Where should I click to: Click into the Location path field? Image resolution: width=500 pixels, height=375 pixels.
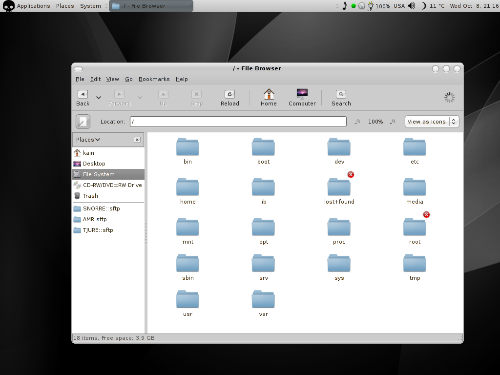click(238, 121)
